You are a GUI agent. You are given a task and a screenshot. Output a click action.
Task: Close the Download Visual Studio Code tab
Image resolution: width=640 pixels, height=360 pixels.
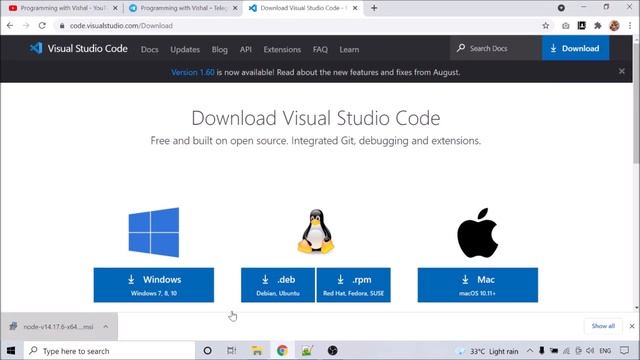point(355,8)
